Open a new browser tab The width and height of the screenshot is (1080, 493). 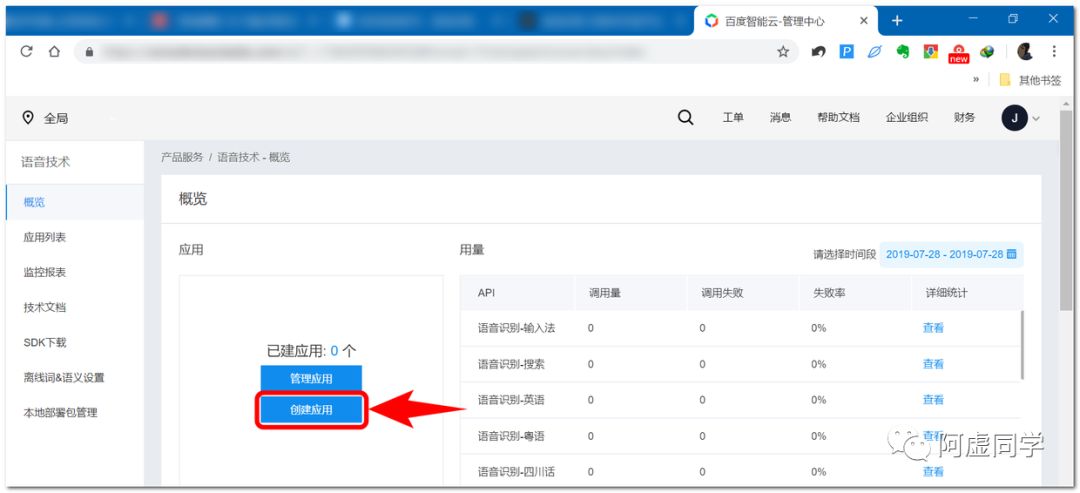[897, 21]
